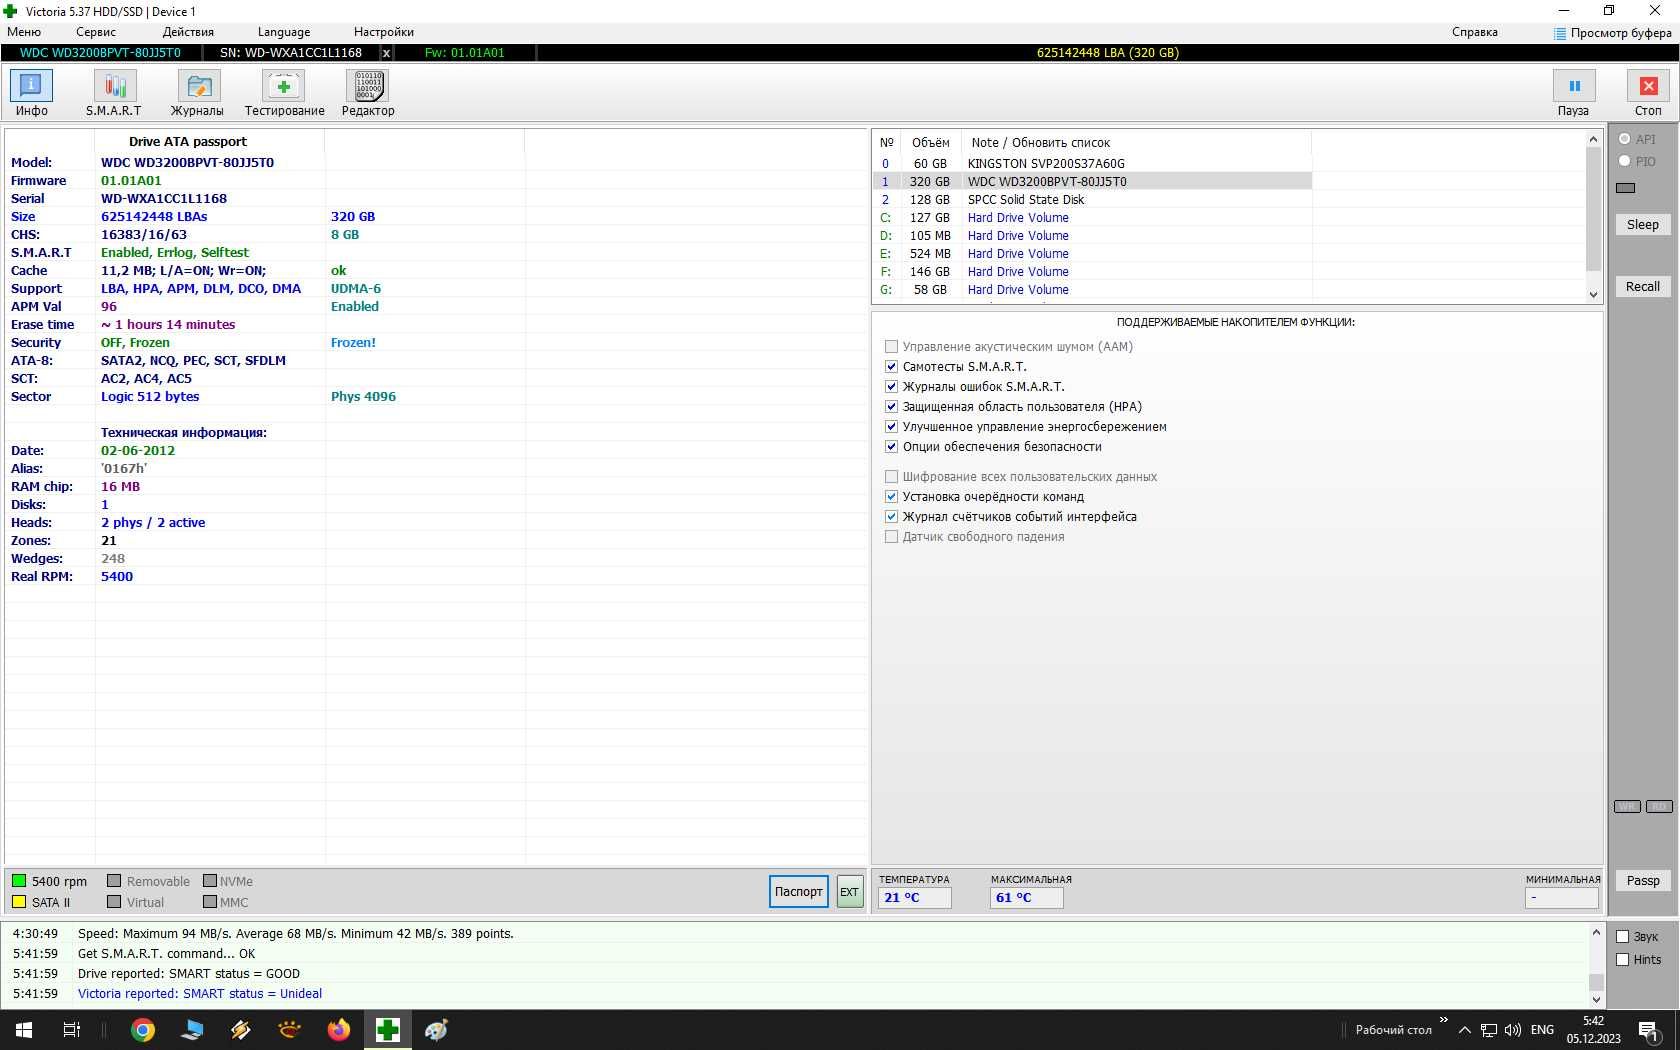Click the Virtual indicator box

(x=114, y=902)
